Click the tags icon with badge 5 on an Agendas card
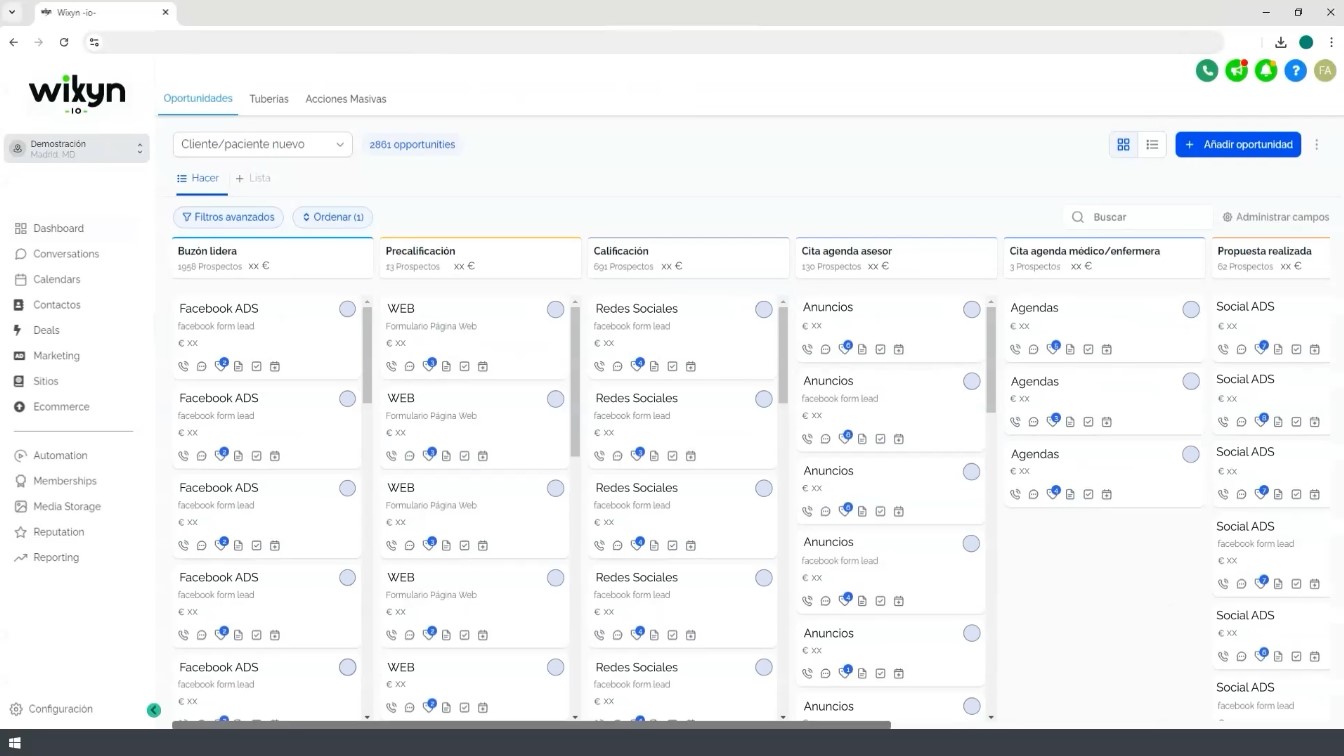 click(1053, 348)
